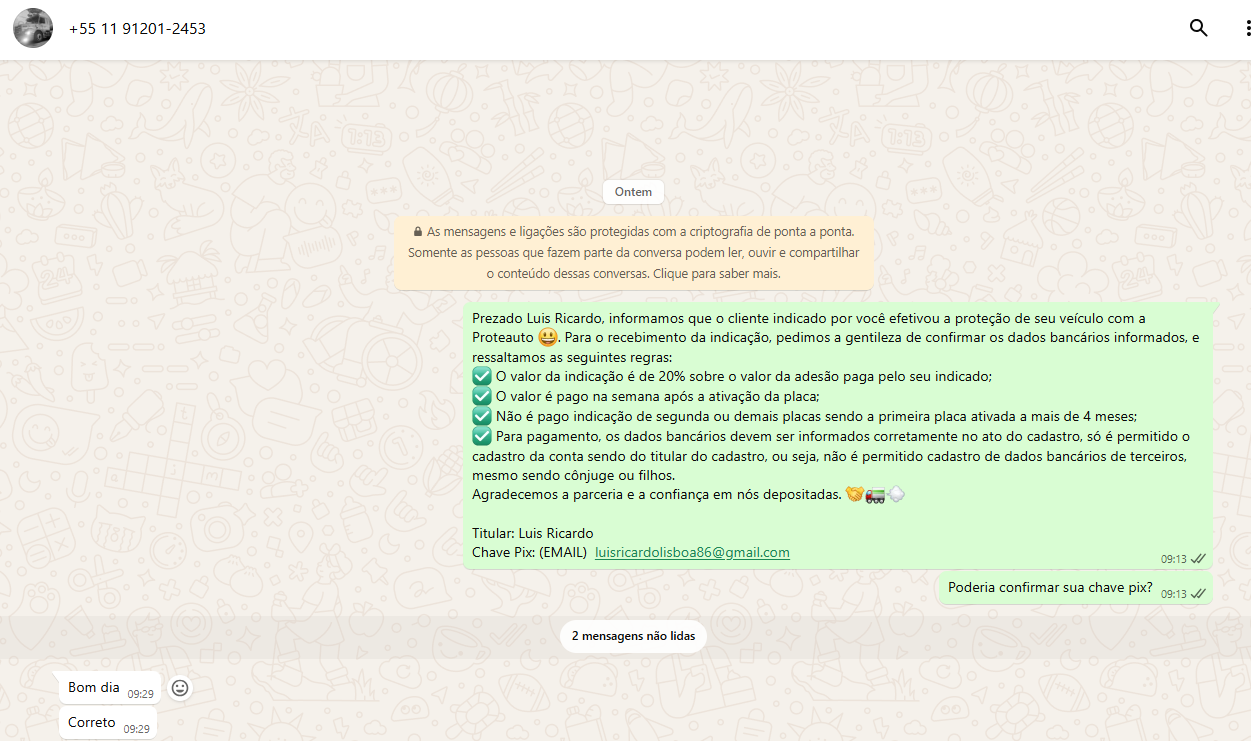Screen dimensions: 1251x741
Task: Click the end-to-end encryption notice
Action: pyautogui.click(x=633, y=253)
